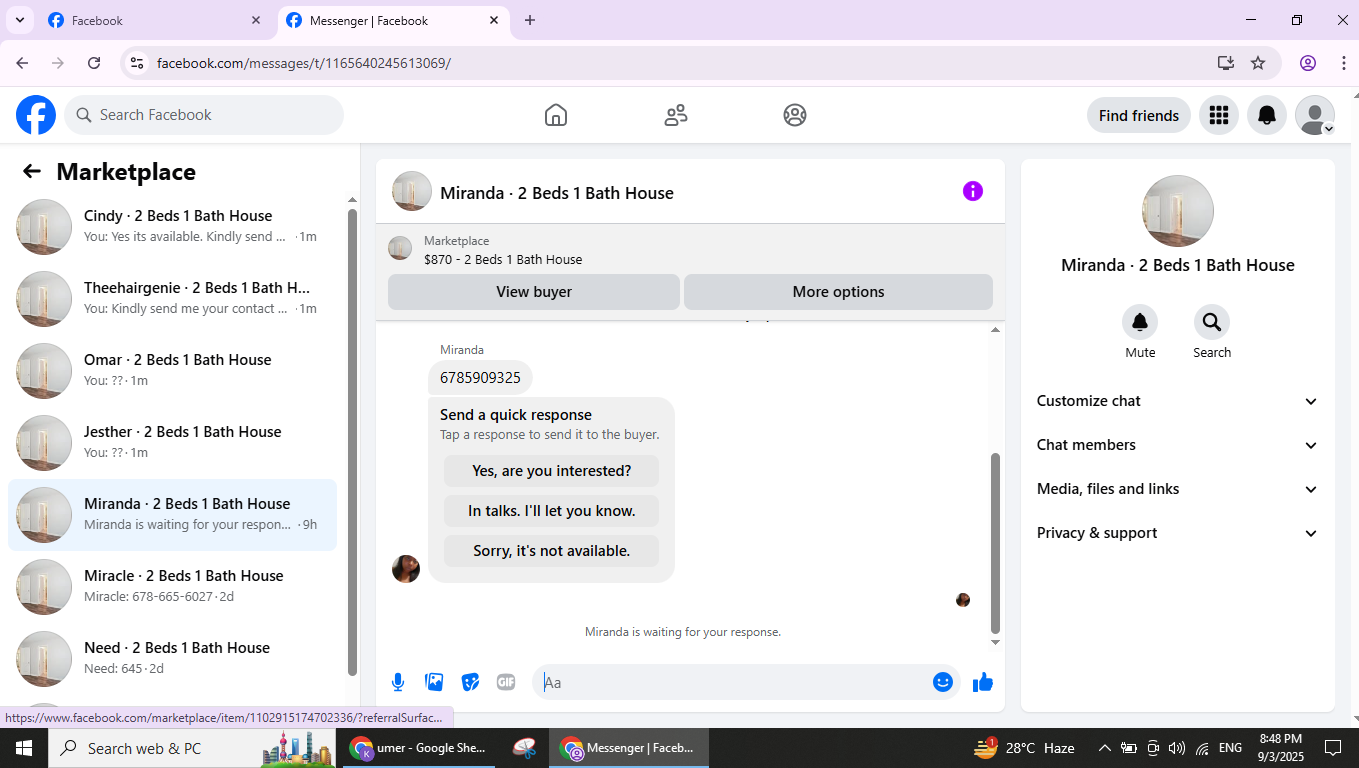Viewport: 1359px width, 768px height.
Task: Show hidden system tray icons
Action: (1104, 748)
